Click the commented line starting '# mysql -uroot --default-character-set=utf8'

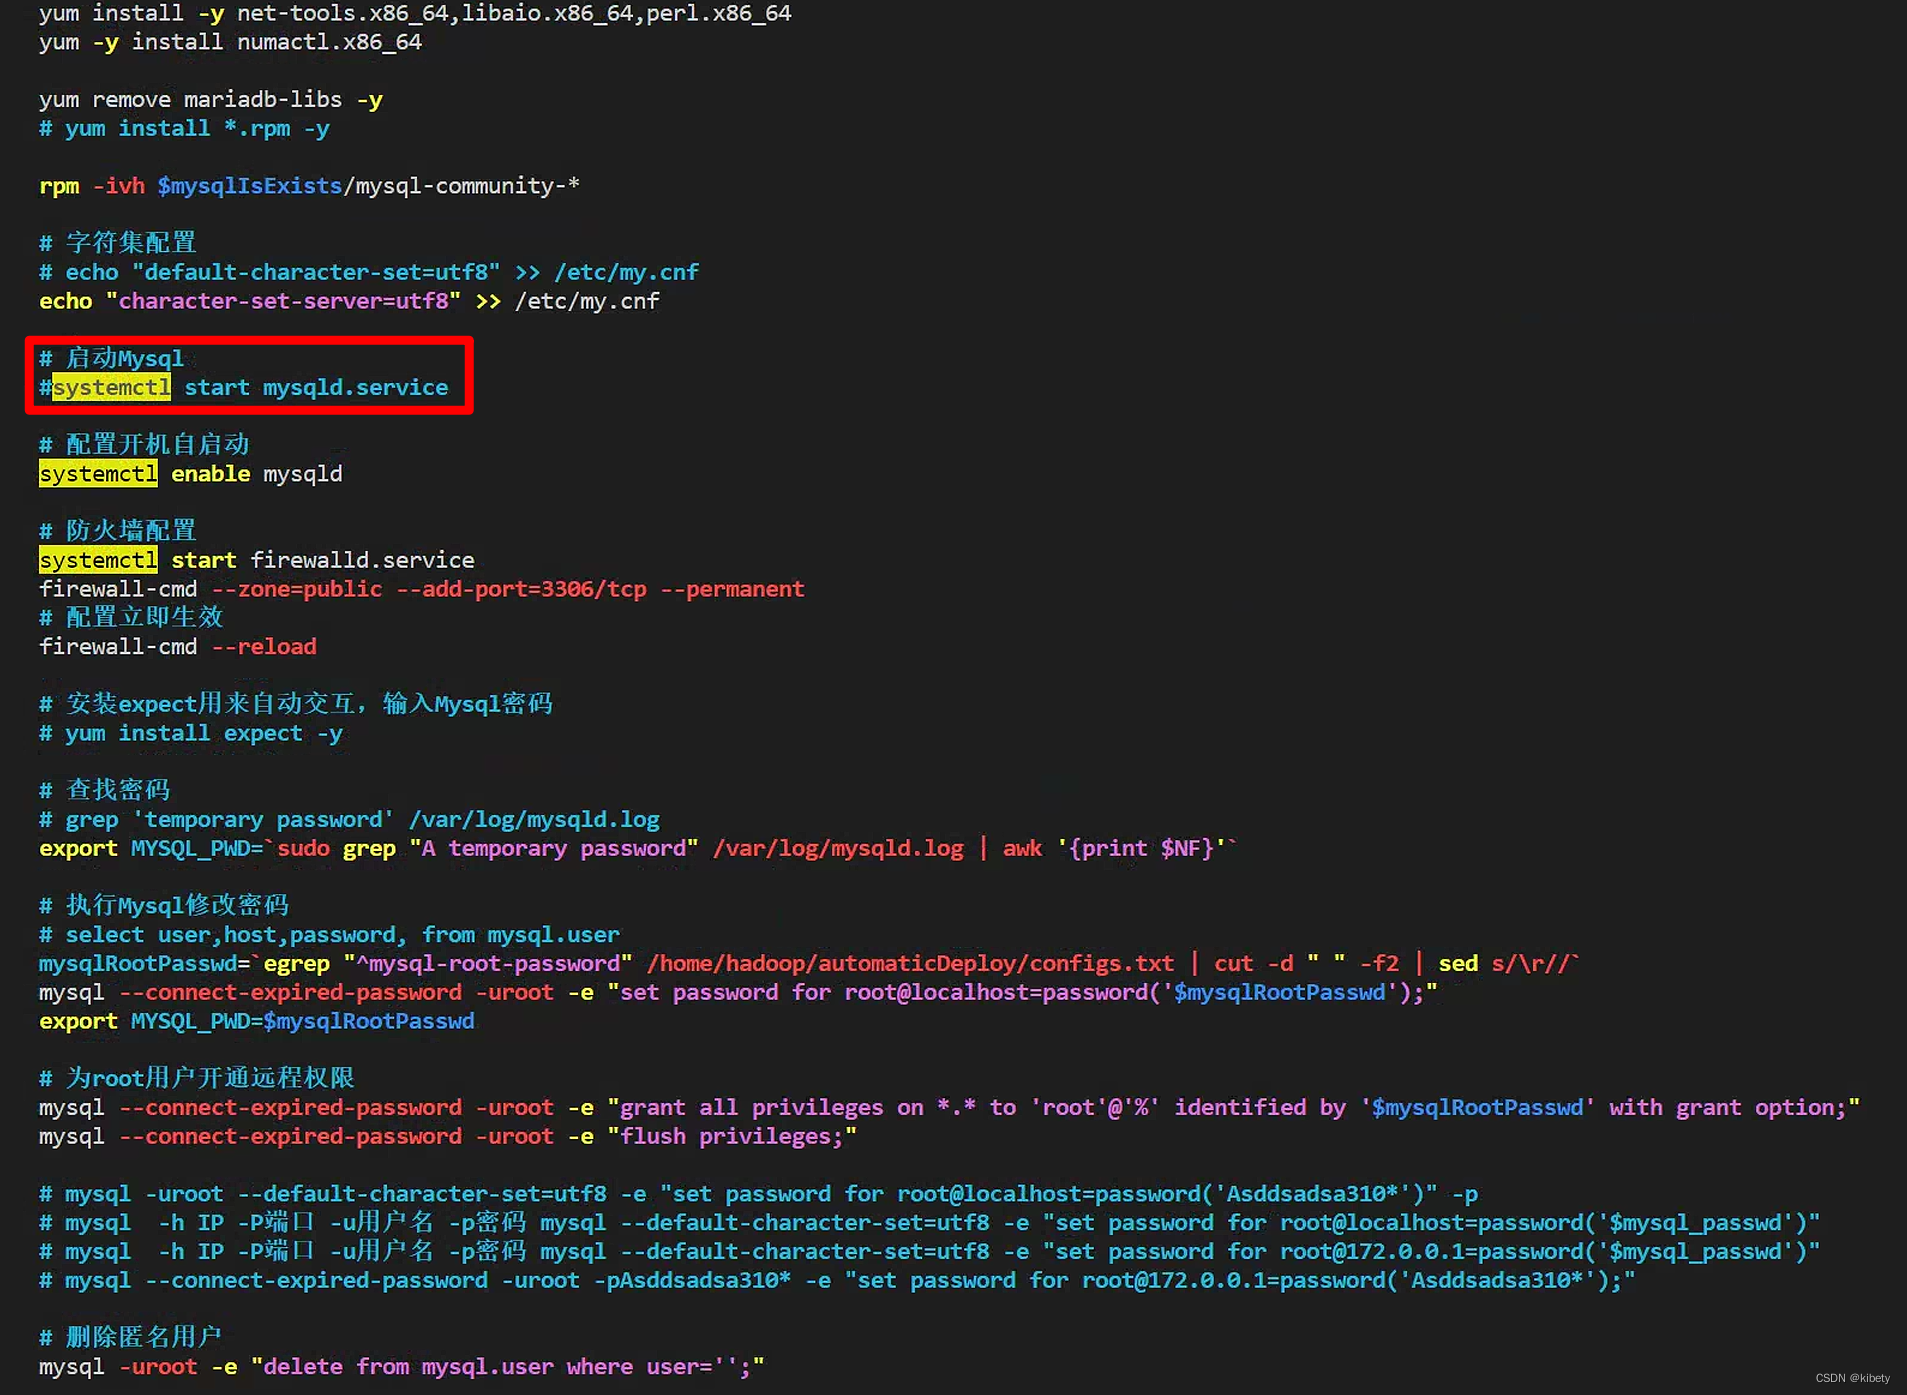[x=758, y=1194]
